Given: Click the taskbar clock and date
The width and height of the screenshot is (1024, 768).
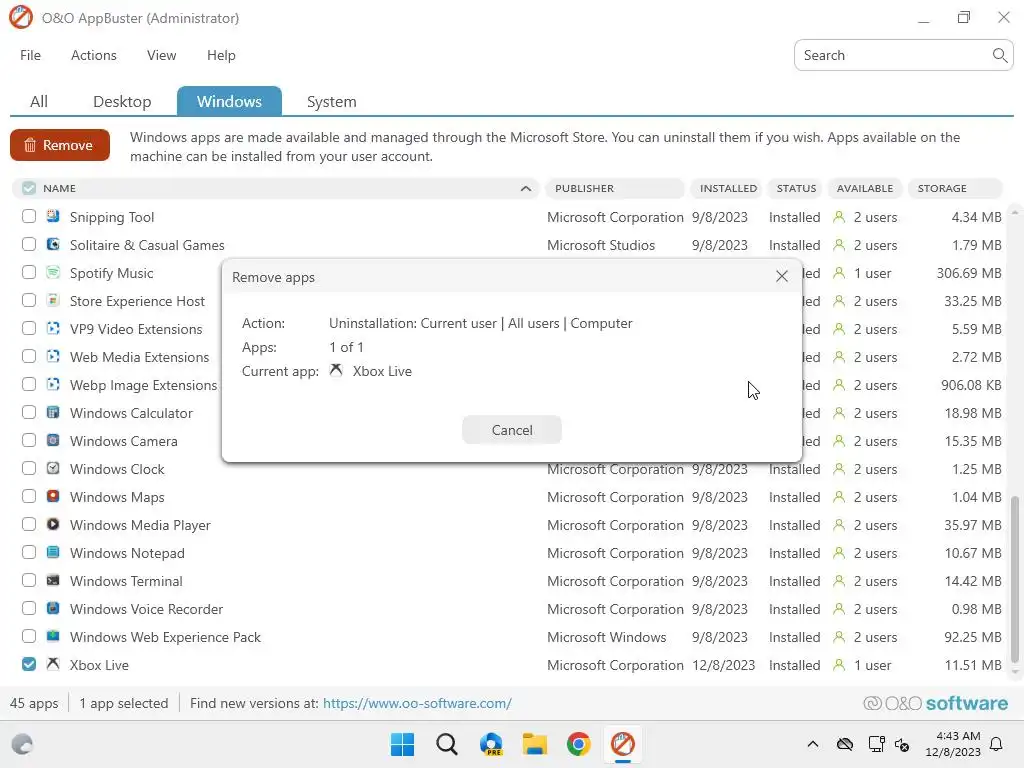Looking at the screenshot, I should (953, 744).
